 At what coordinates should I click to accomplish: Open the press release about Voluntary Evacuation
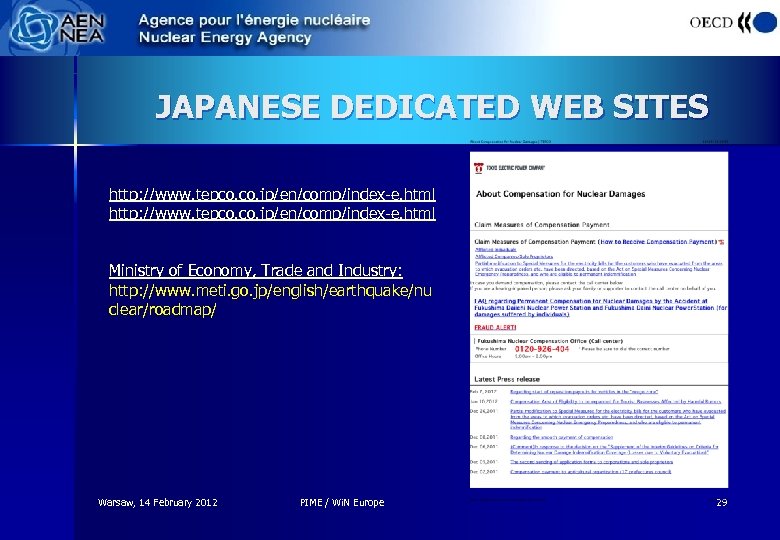(x=614, y=450)
